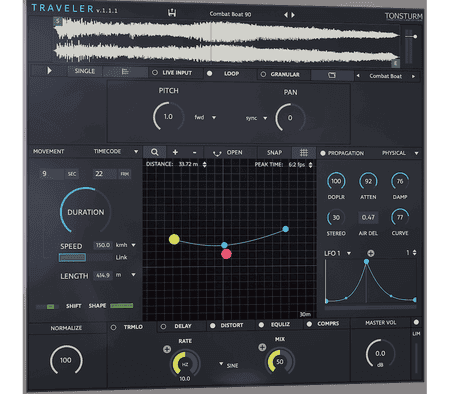Toggle the grid display icon
This screenshot has width=450, height=394.
(304, 153)
